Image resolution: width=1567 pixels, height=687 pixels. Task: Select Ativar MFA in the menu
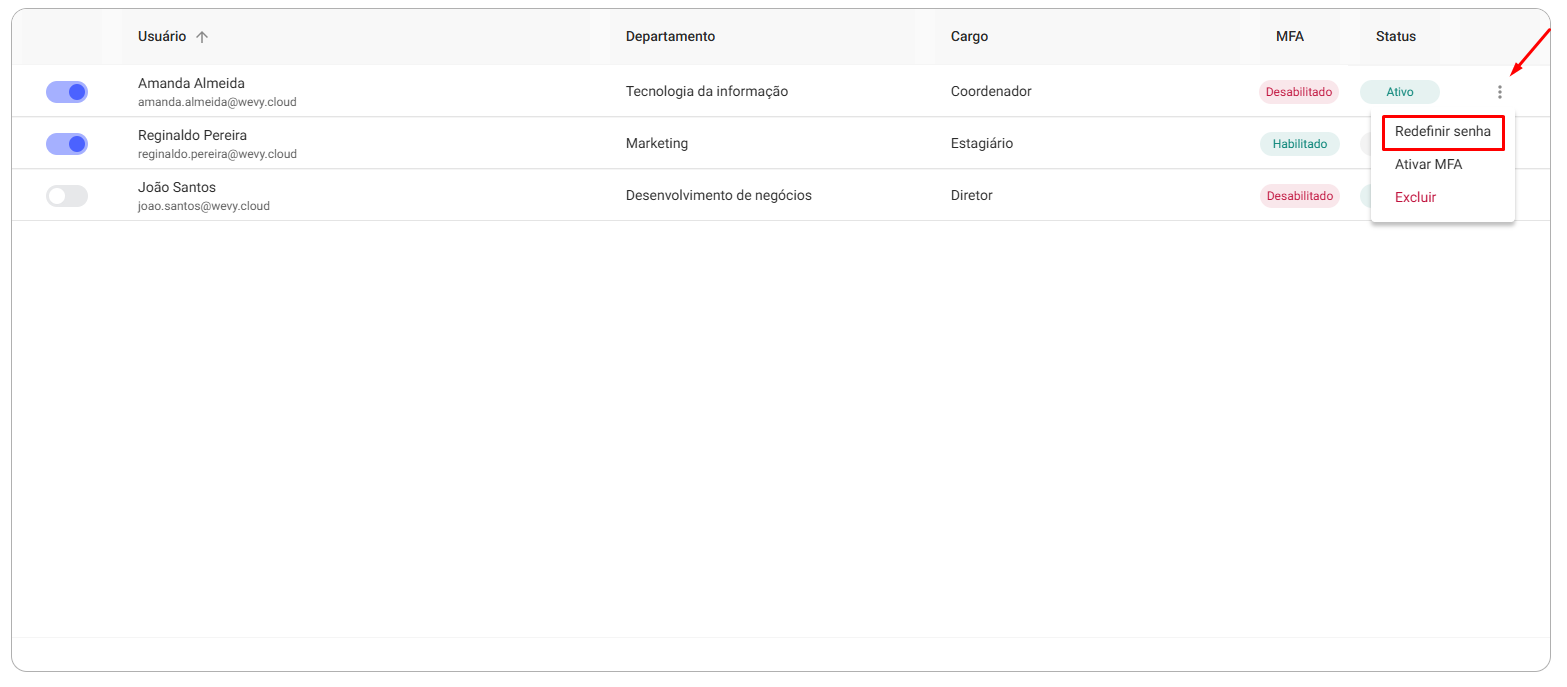[x=1428, y=164]
